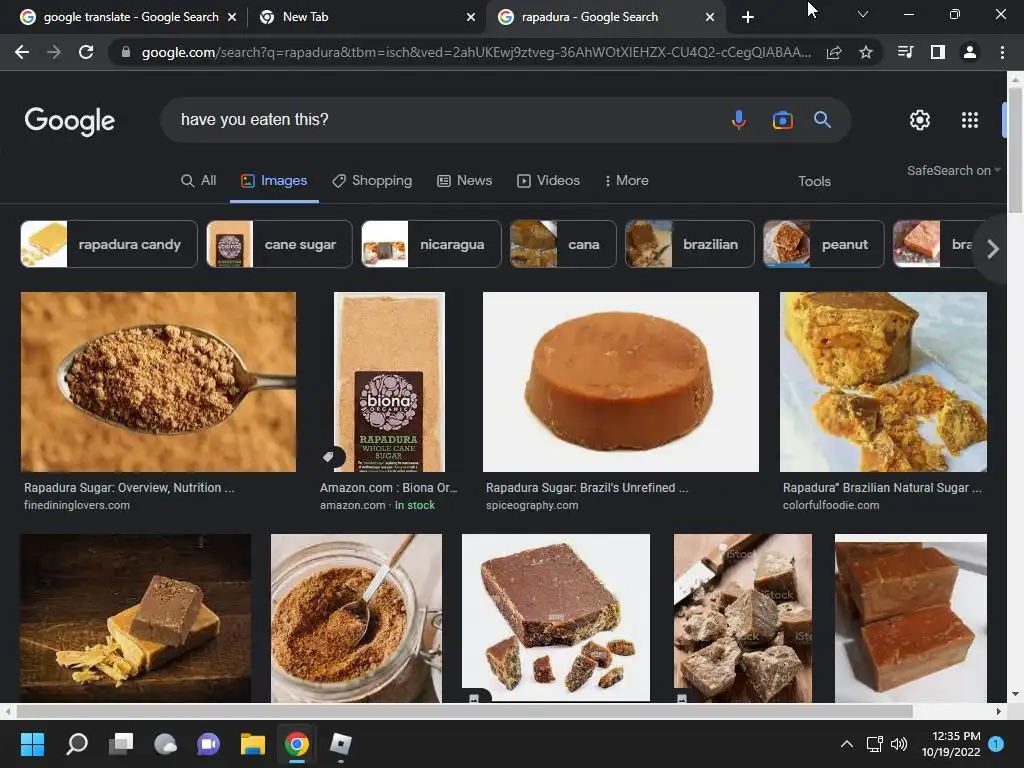Image resolution: width=1024 pixels, height=768 pixels.
Task: Open Tools filter options
Action: pos(814,182)
